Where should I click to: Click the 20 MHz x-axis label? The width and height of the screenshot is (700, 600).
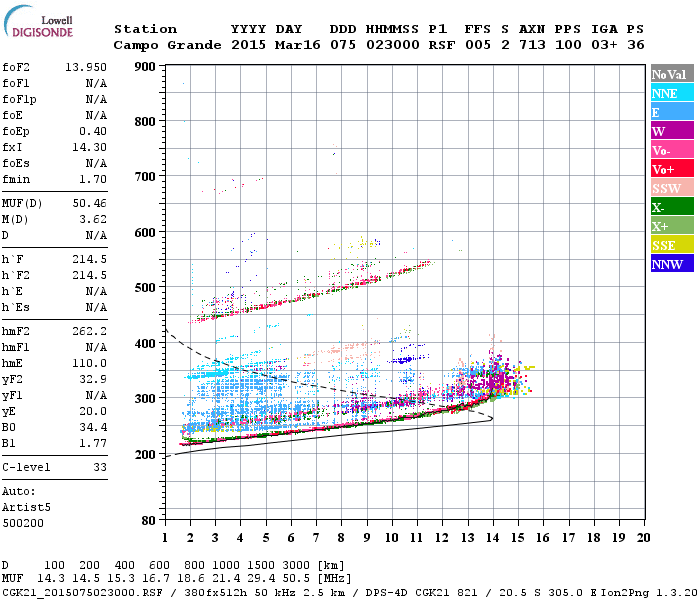coord(643,538)
